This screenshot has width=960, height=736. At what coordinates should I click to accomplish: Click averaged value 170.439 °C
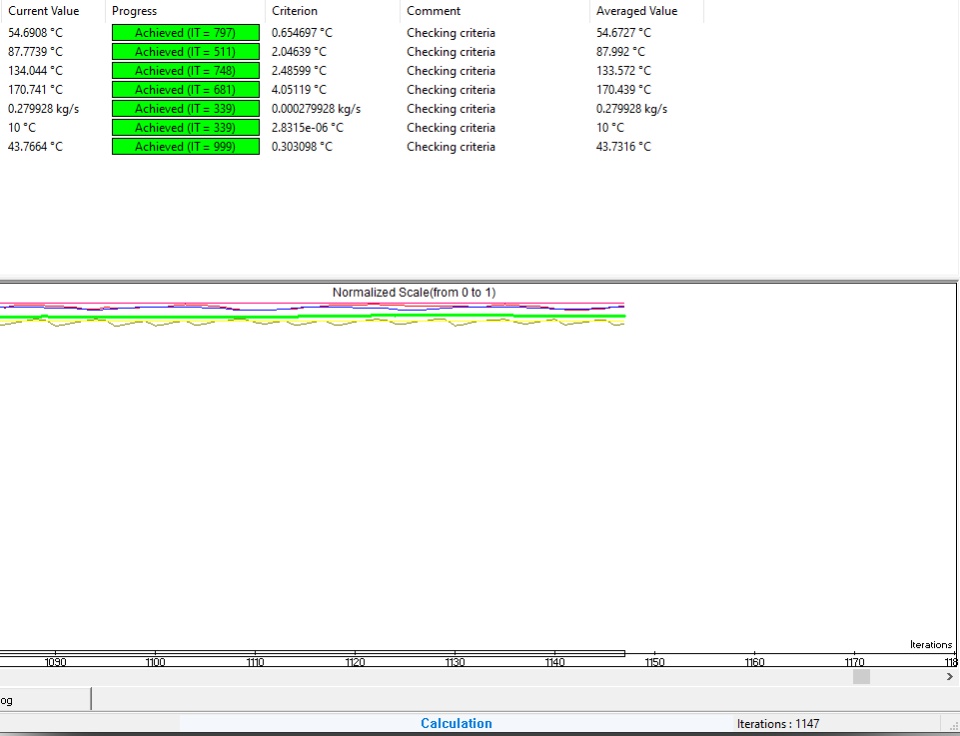[623, 89]
